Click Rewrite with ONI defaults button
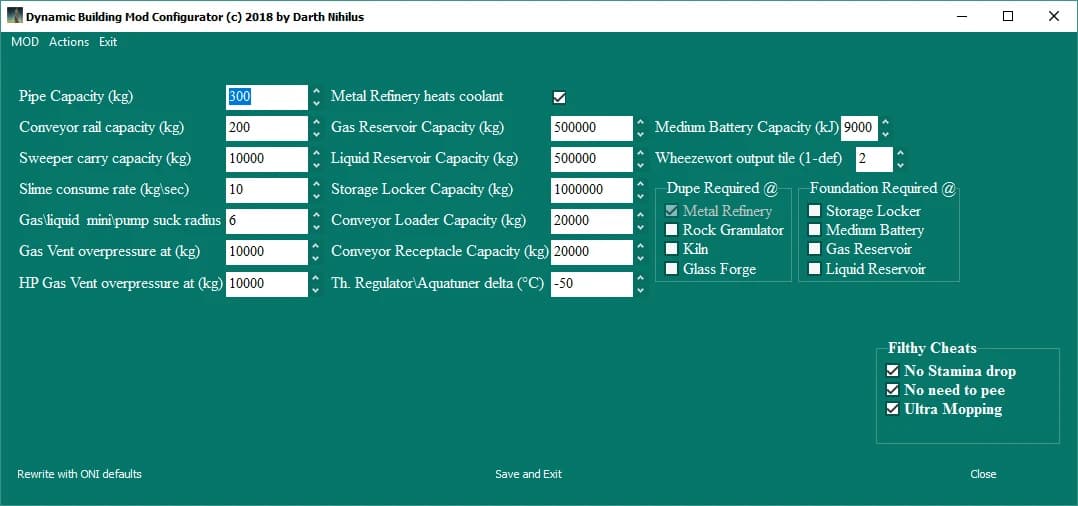 (79, 474)
